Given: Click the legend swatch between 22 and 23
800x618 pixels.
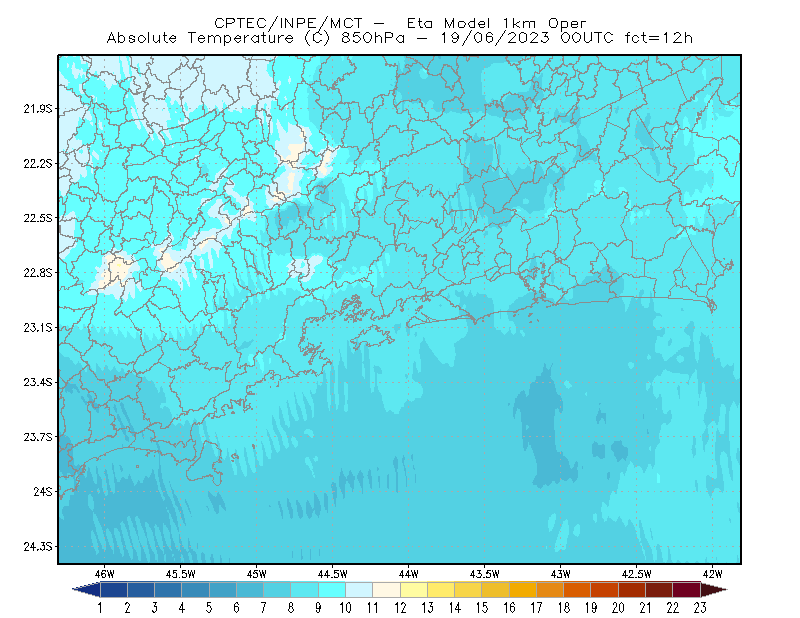Looking at the screenshot, I should (x=687, y=590).
